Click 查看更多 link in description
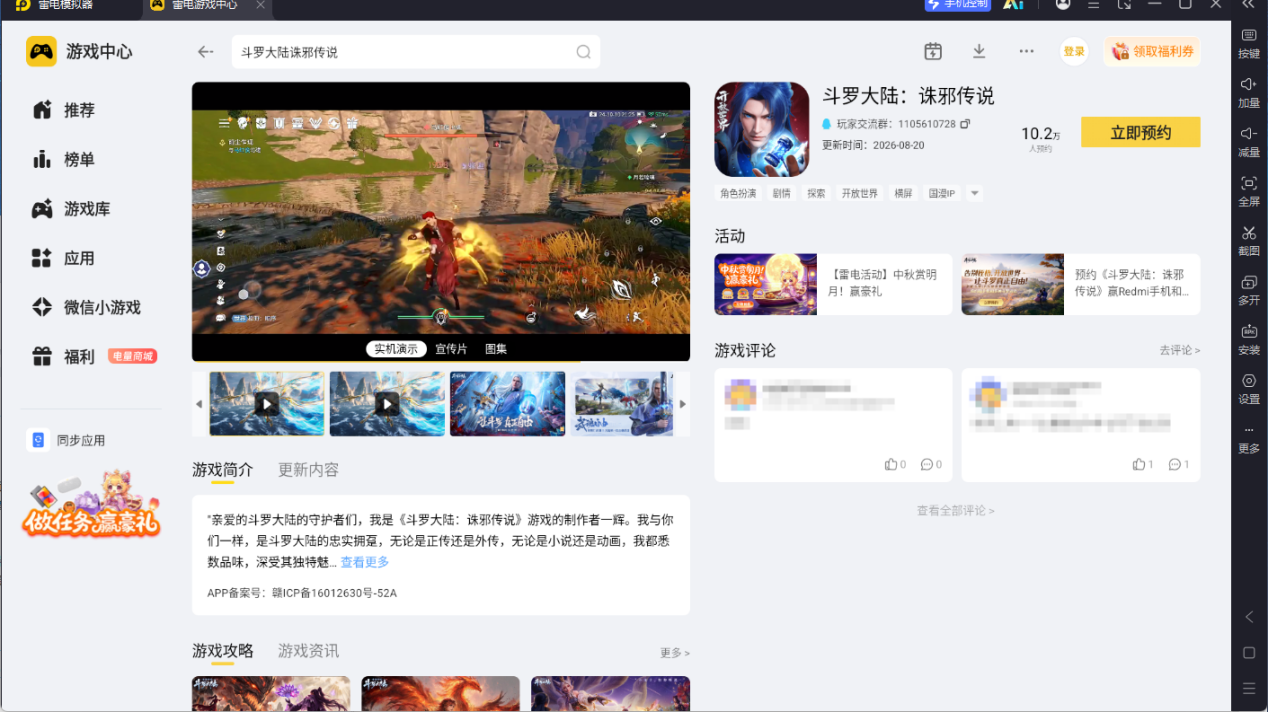1268x712 pixels. 365,562
